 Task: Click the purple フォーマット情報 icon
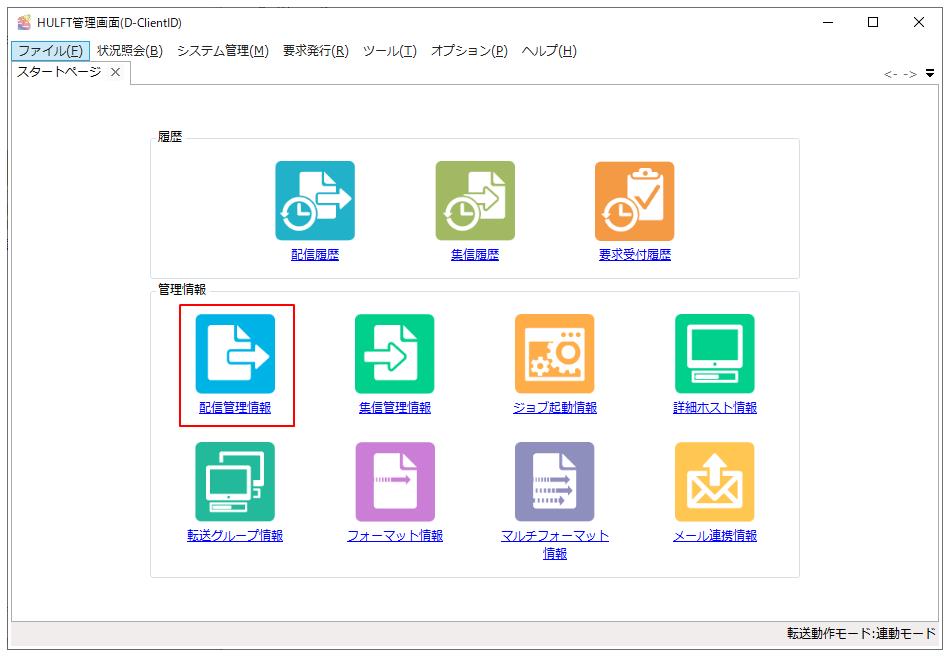point(395,482)
